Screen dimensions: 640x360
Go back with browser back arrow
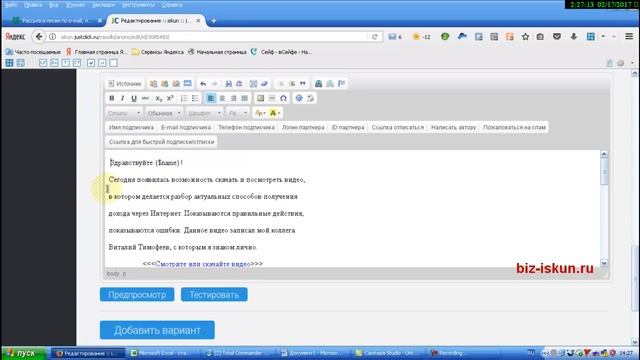tap(39, 37)
